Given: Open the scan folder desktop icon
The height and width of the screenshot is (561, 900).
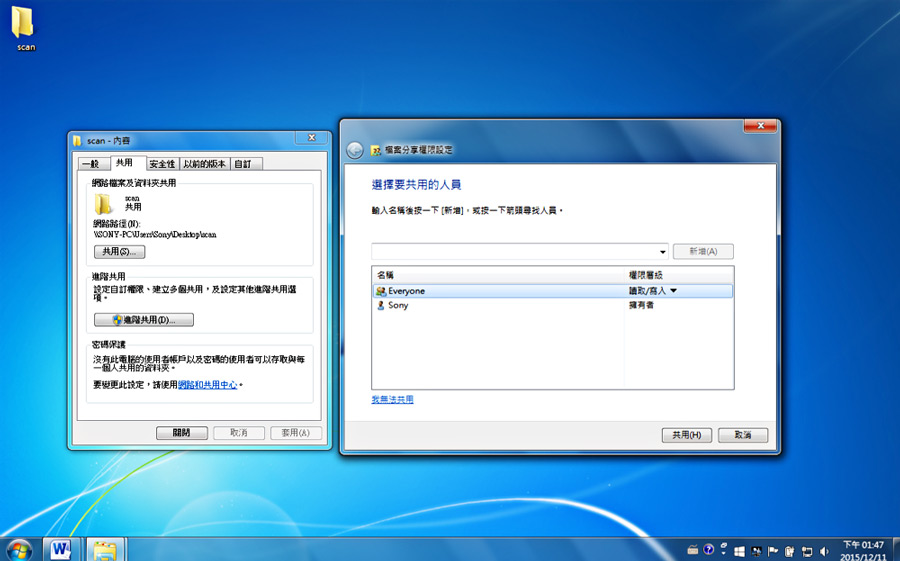Looking at the screenshot, I should (x=24, y=28).
